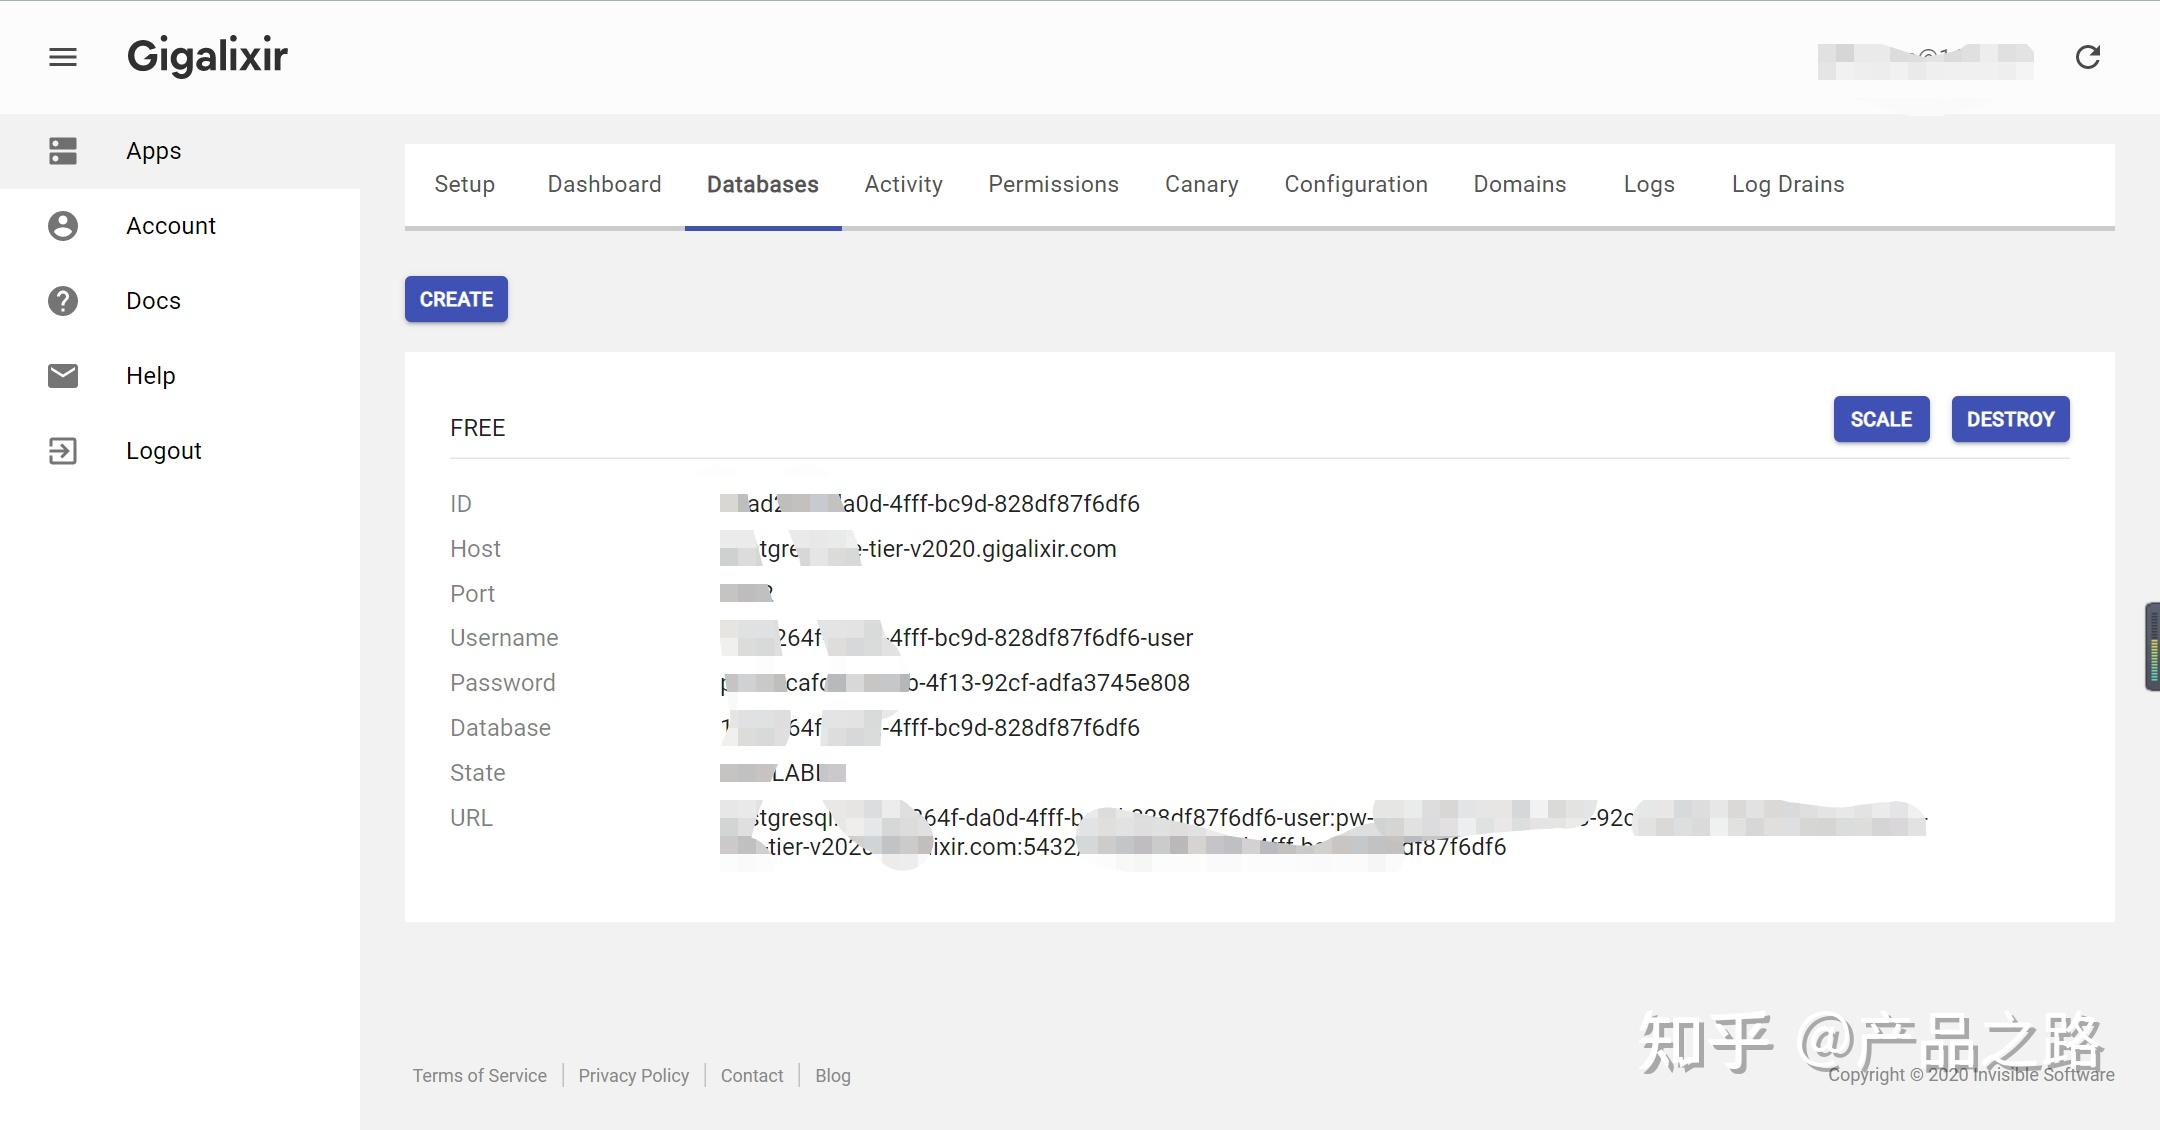
Task: Click the Gigalixir logo title
Action: (207, 56)
